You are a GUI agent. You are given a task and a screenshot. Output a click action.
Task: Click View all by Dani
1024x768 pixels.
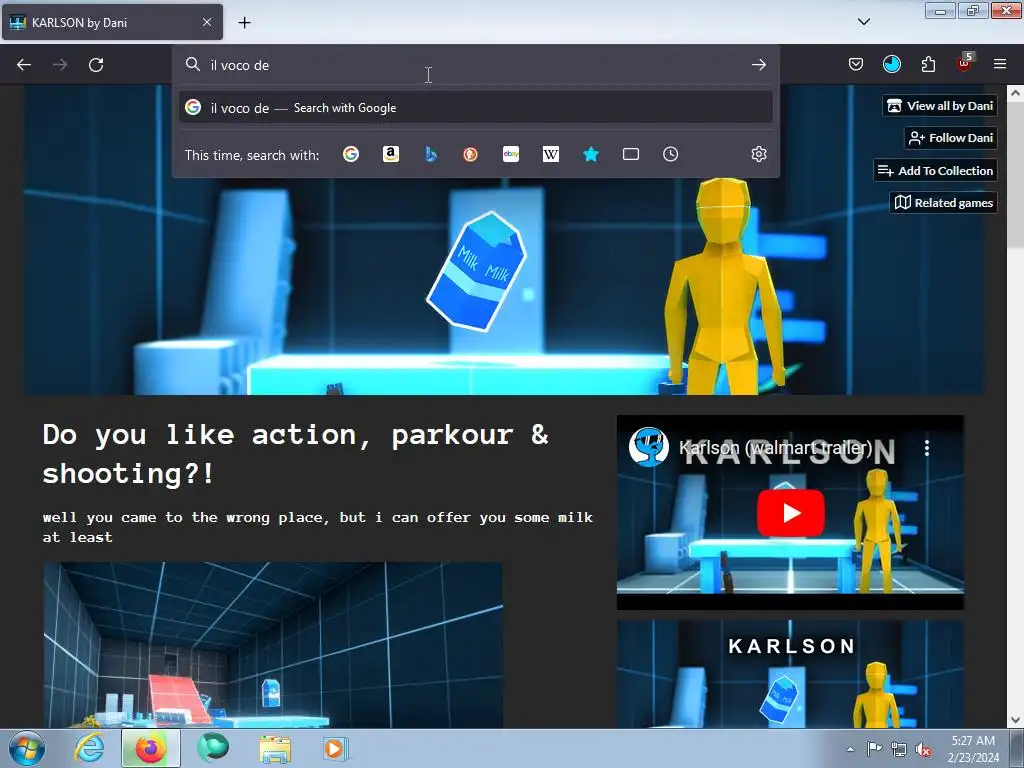coord(940,106)
